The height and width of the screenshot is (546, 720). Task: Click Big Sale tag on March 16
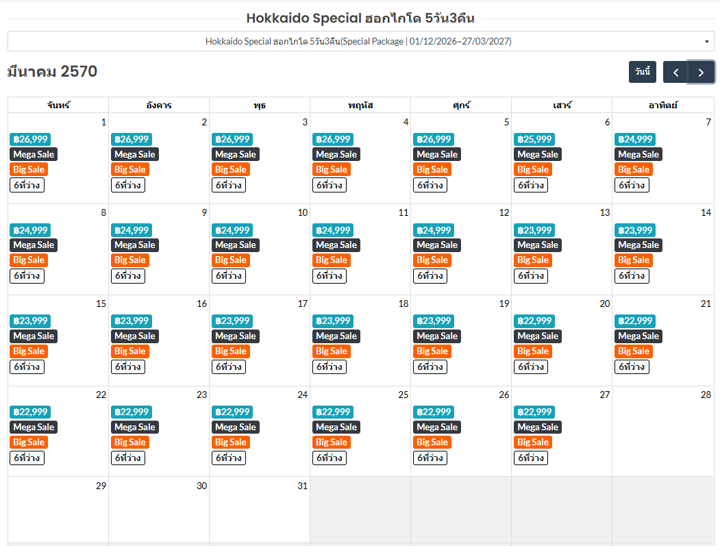click(130, 351)
